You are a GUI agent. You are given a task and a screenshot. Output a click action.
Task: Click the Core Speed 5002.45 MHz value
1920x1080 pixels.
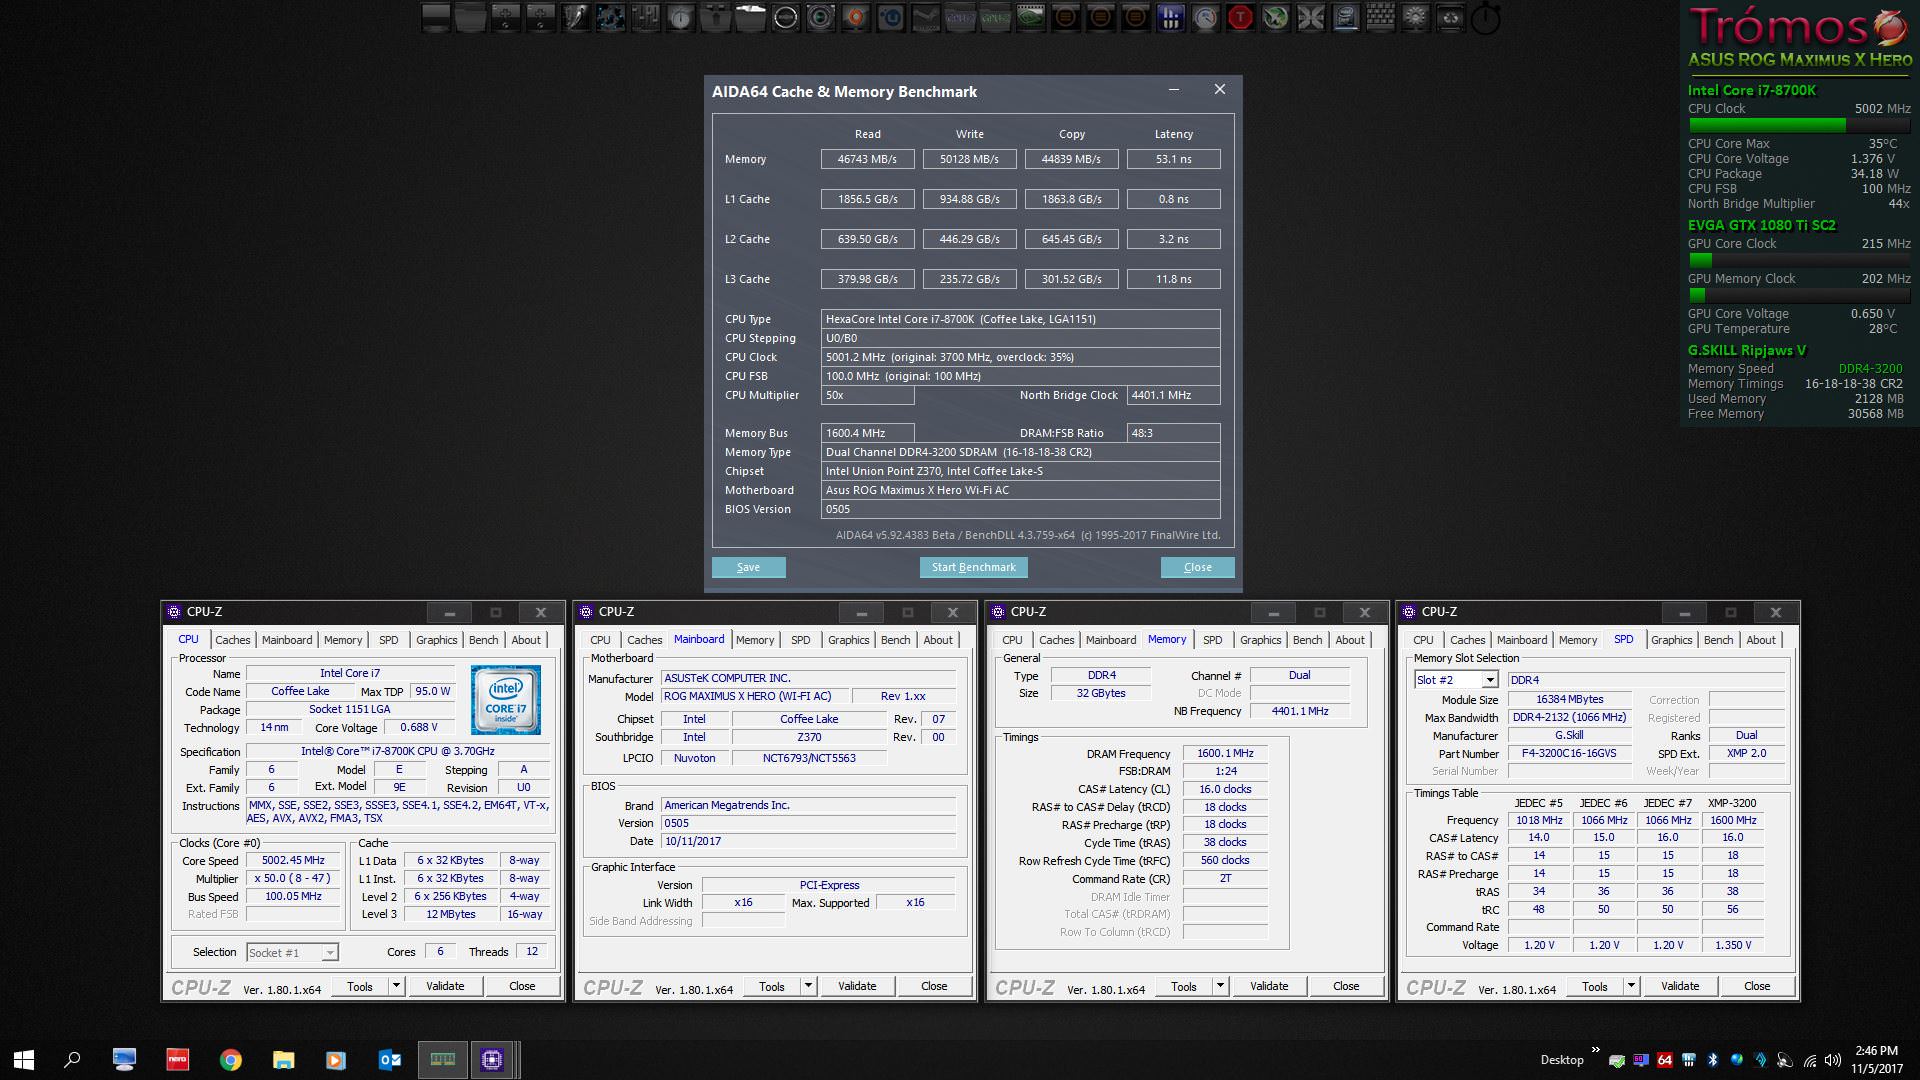click(x=293, y=860)
